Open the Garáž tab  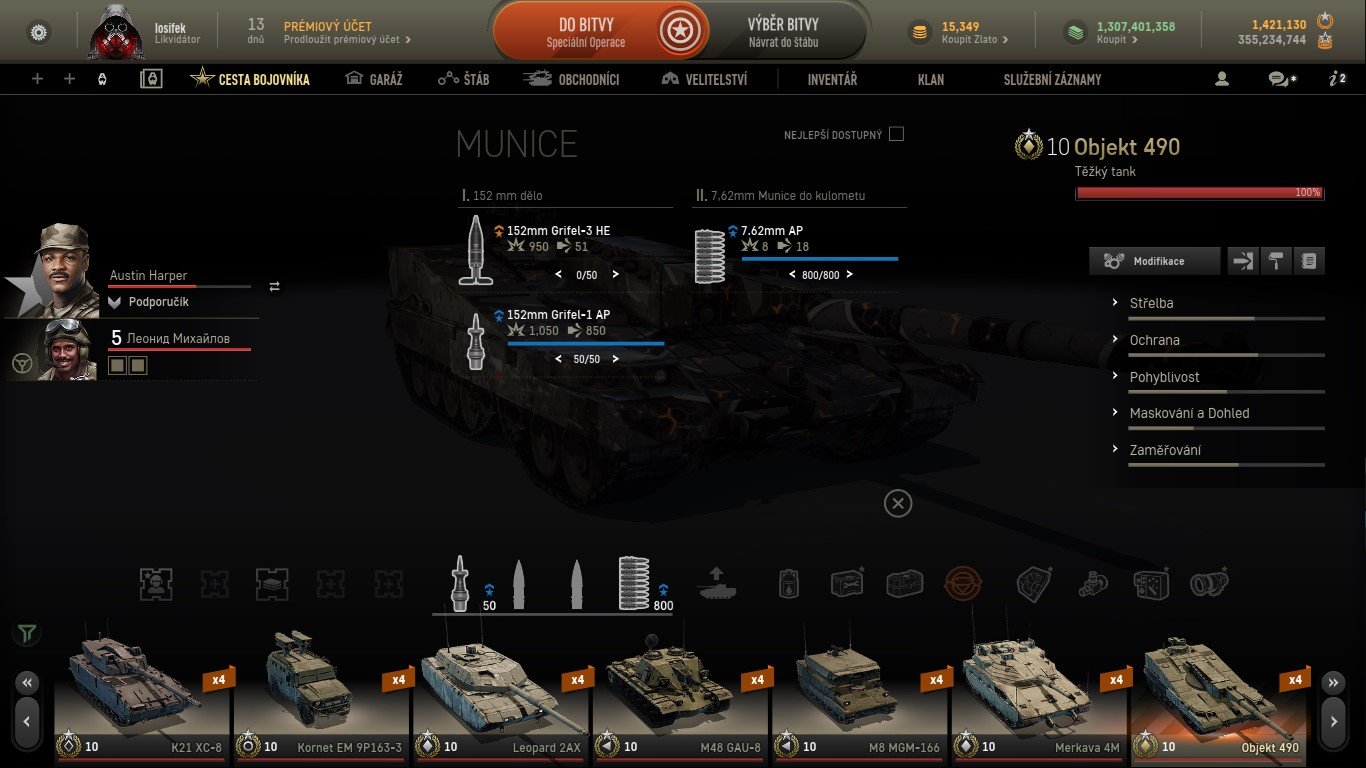pyautogui.click(x=374, y=79)
